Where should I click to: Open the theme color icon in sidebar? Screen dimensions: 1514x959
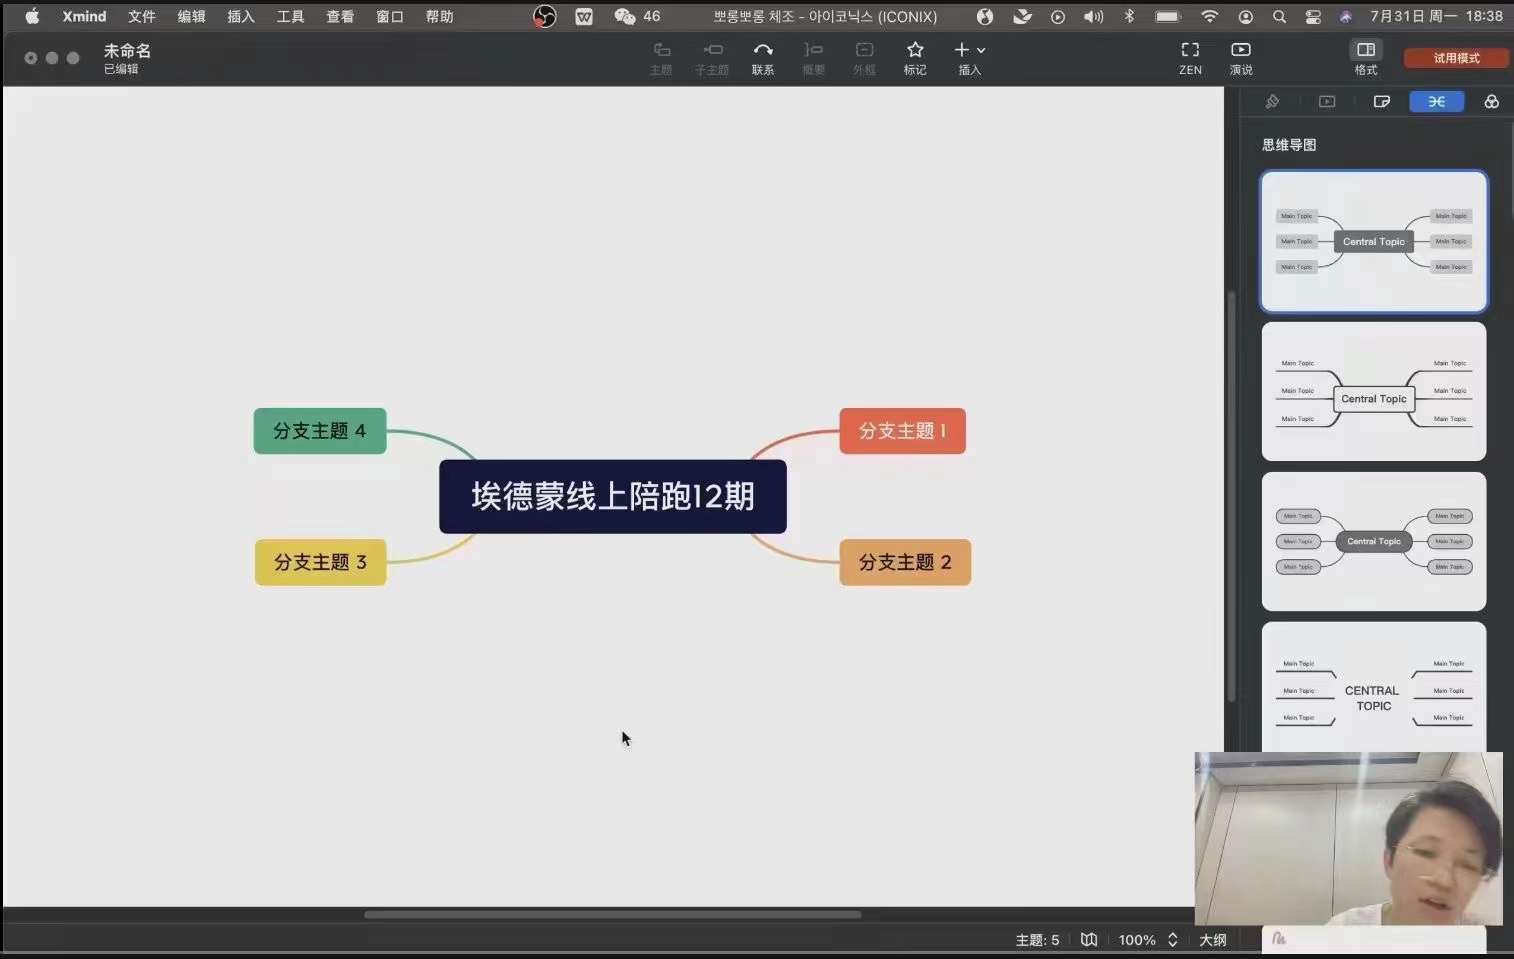click(x=1491, y=101)
